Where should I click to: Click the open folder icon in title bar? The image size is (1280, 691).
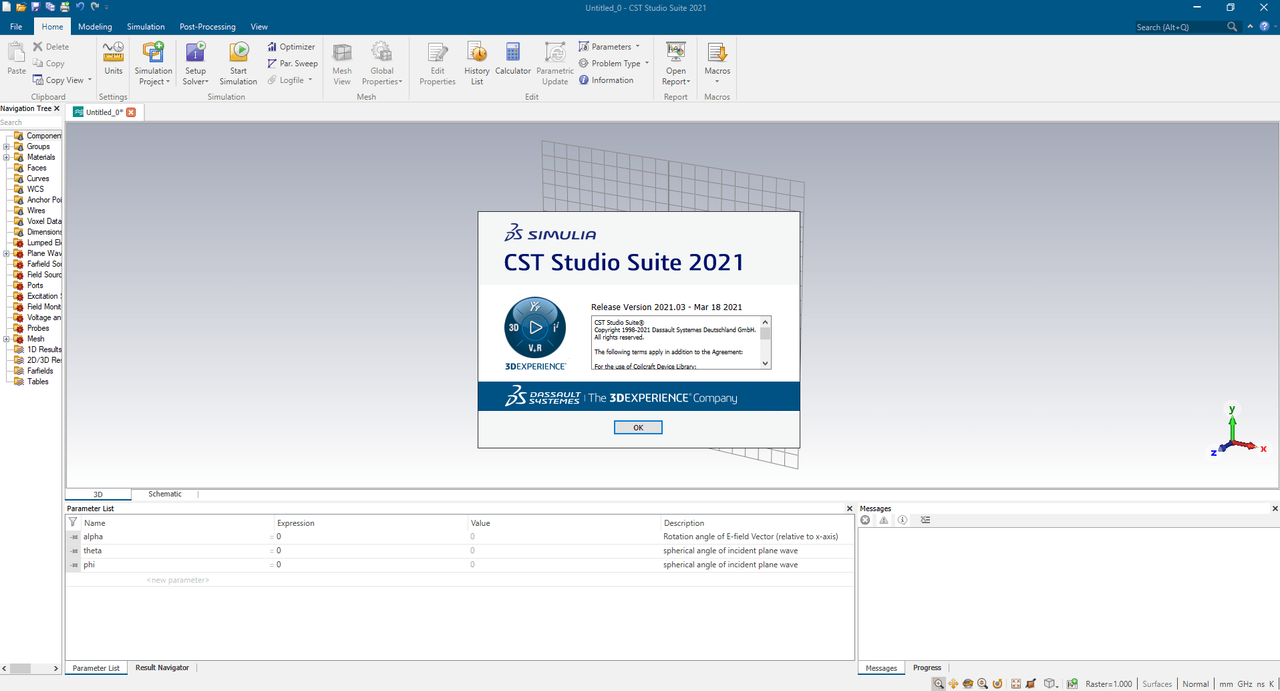pos(20,7)
